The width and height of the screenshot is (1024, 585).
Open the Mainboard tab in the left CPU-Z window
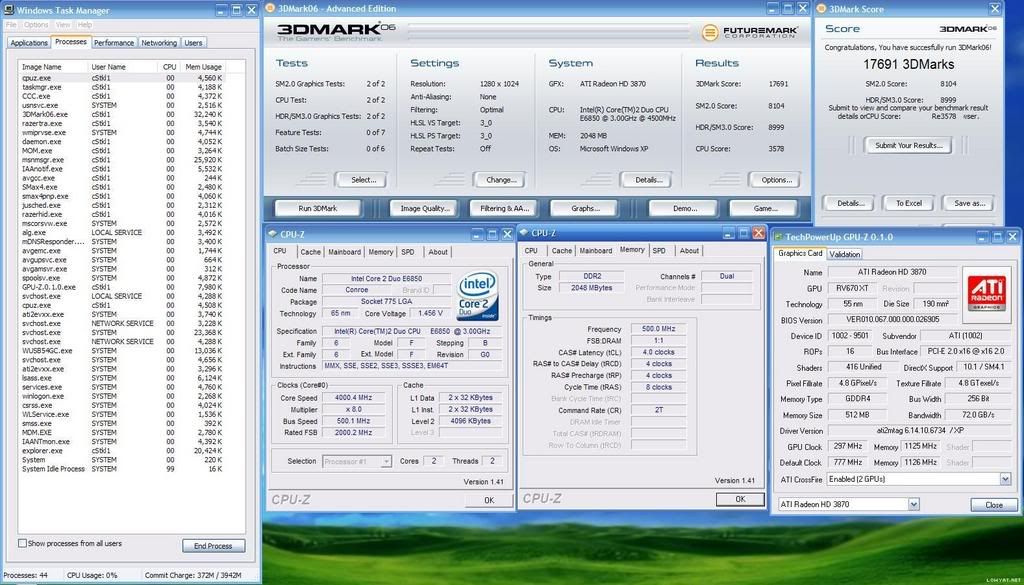pos(344,252)
